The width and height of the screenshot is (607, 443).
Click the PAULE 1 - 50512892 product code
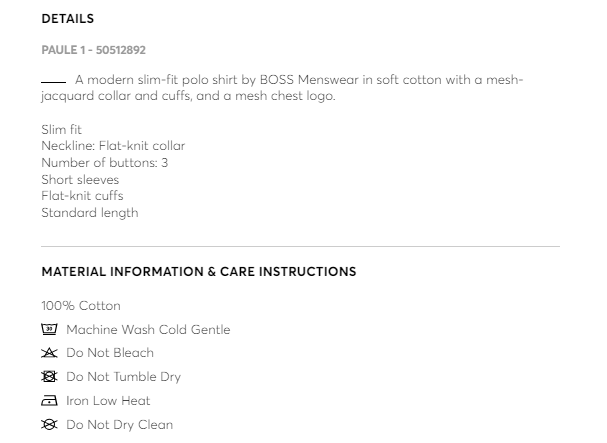[x=93, y=50]
